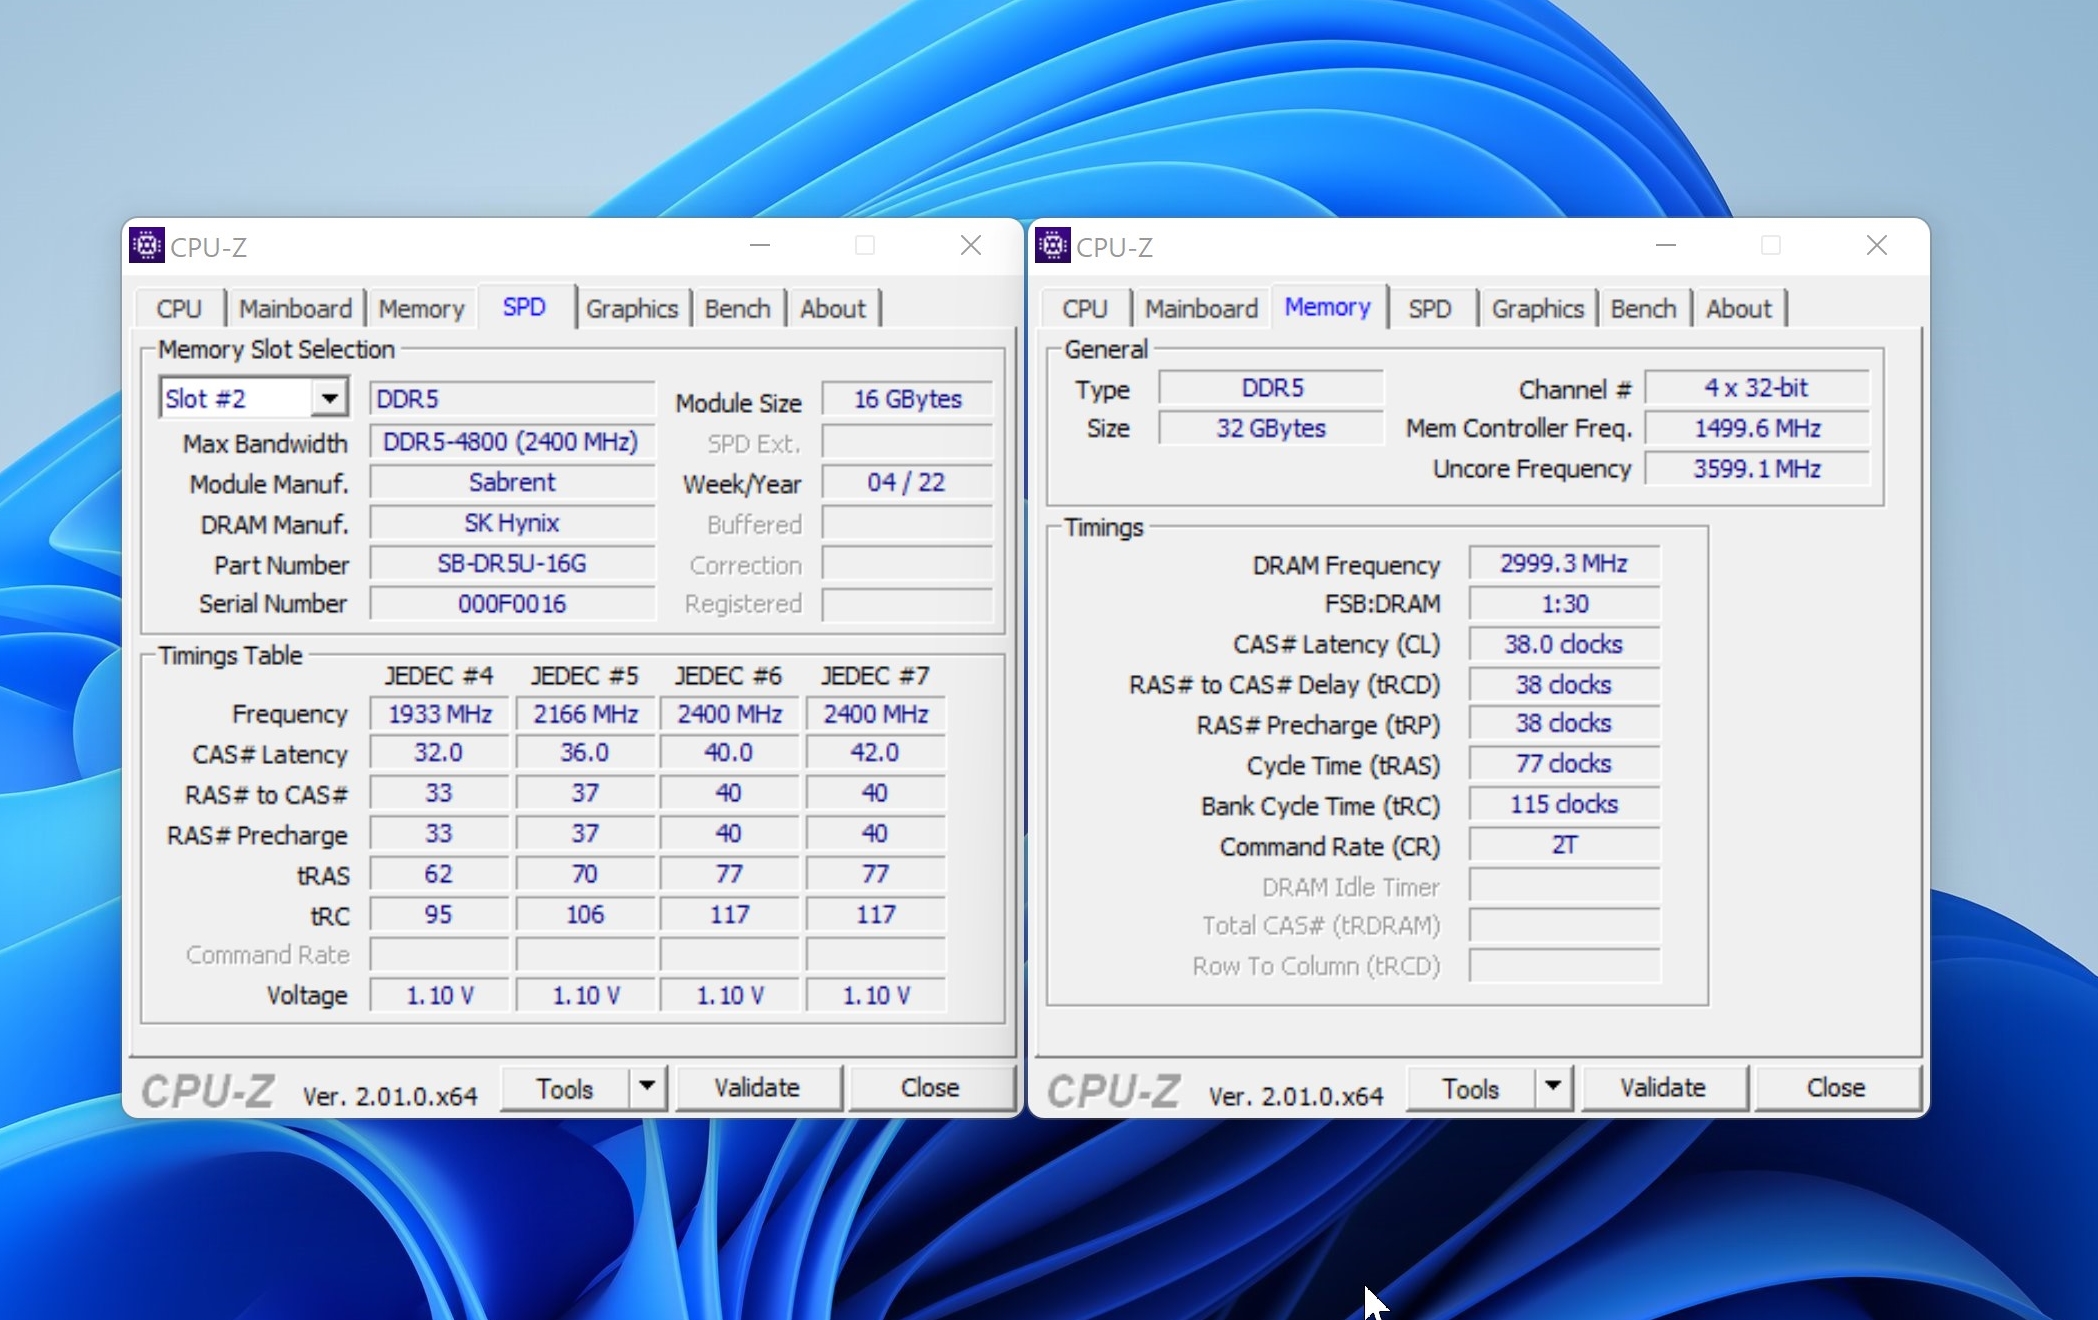Click 3599.1 MHz Uncore Frequency value
The image size is (2098, 1320).
coord(1757,469)
